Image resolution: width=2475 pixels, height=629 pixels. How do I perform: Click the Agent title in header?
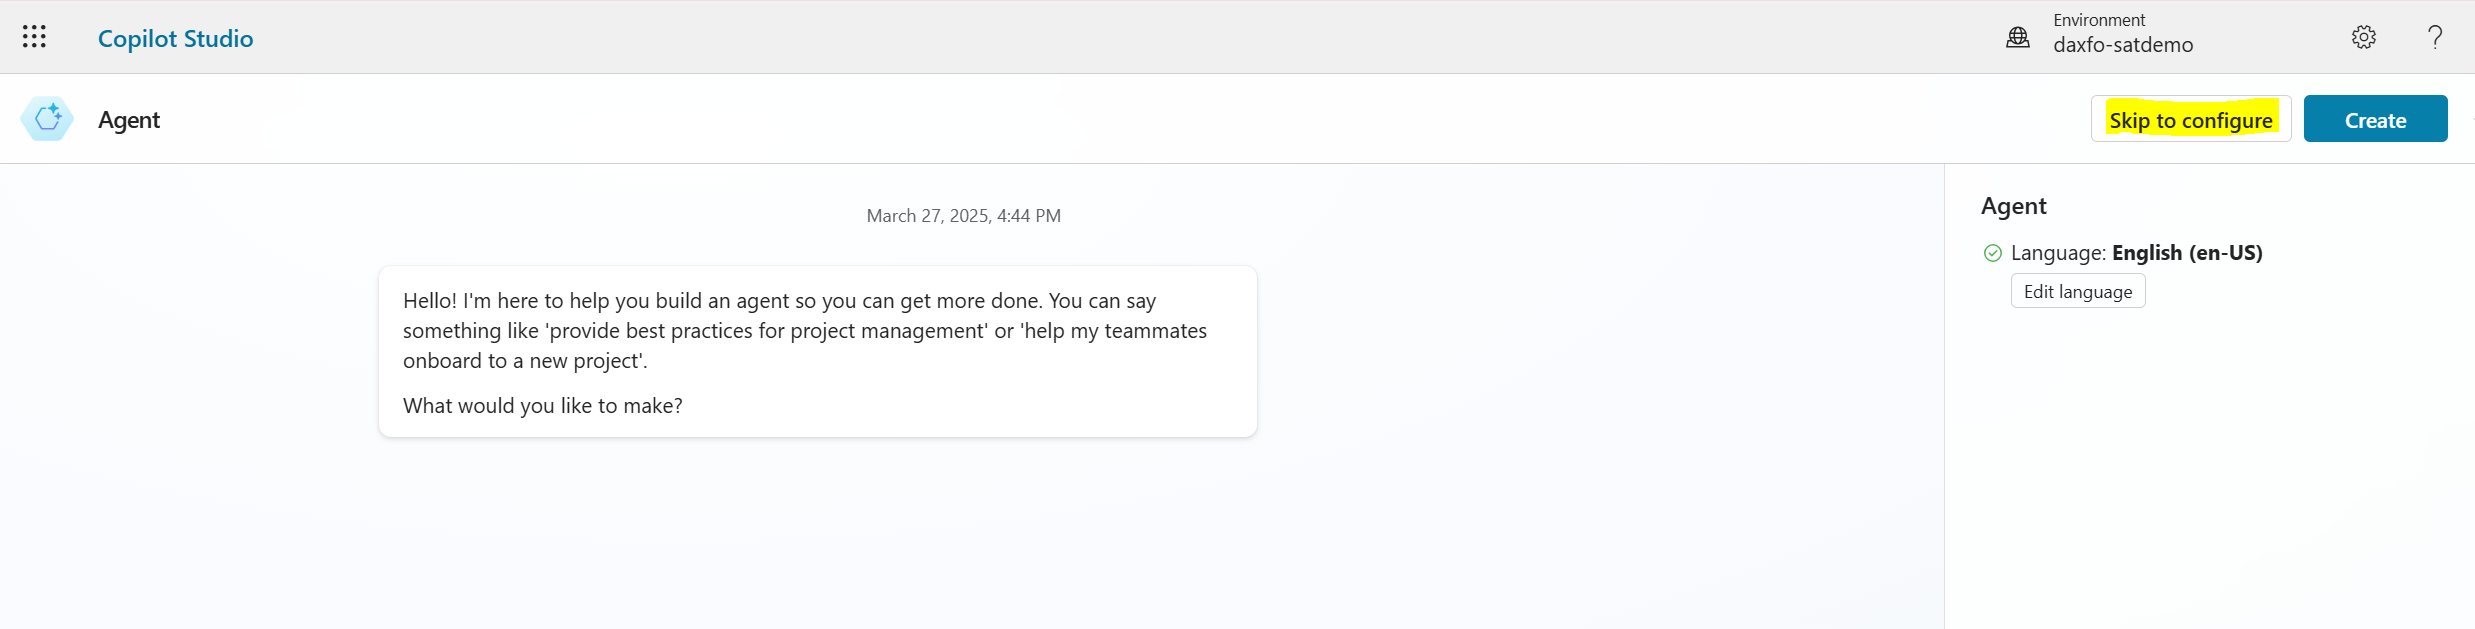pyautogui.click(x=129, y=120)
